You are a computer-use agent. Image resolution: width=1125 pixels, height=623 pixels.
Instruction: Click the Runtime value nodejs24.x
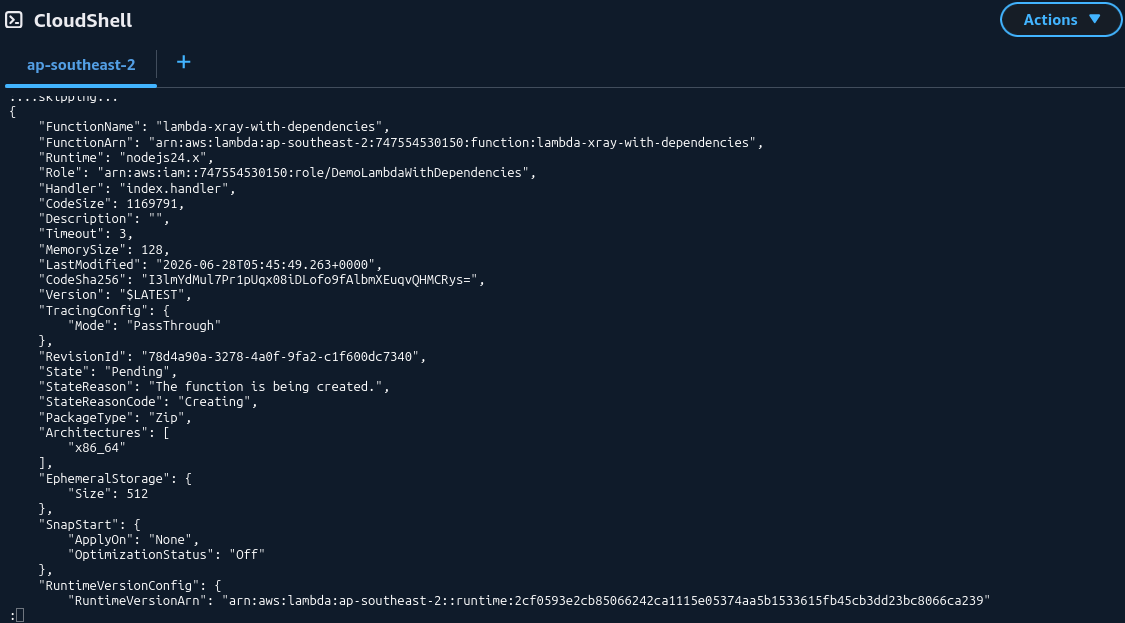[x=166, y=157]
